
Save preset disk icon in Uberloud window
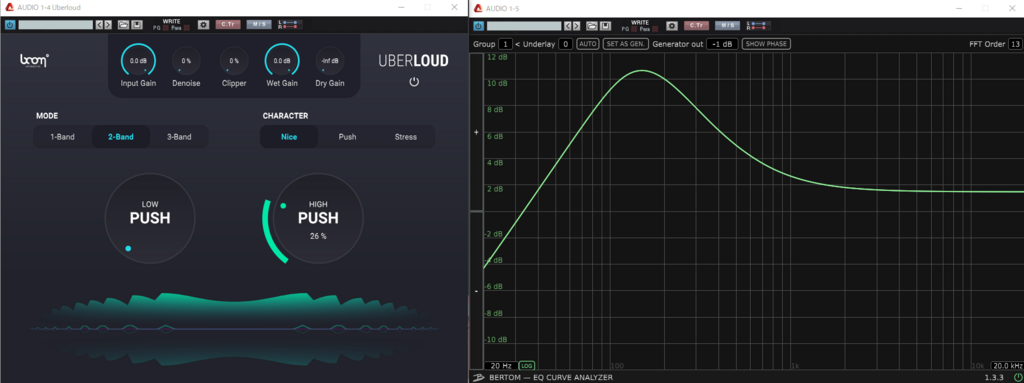click(137, 25)
